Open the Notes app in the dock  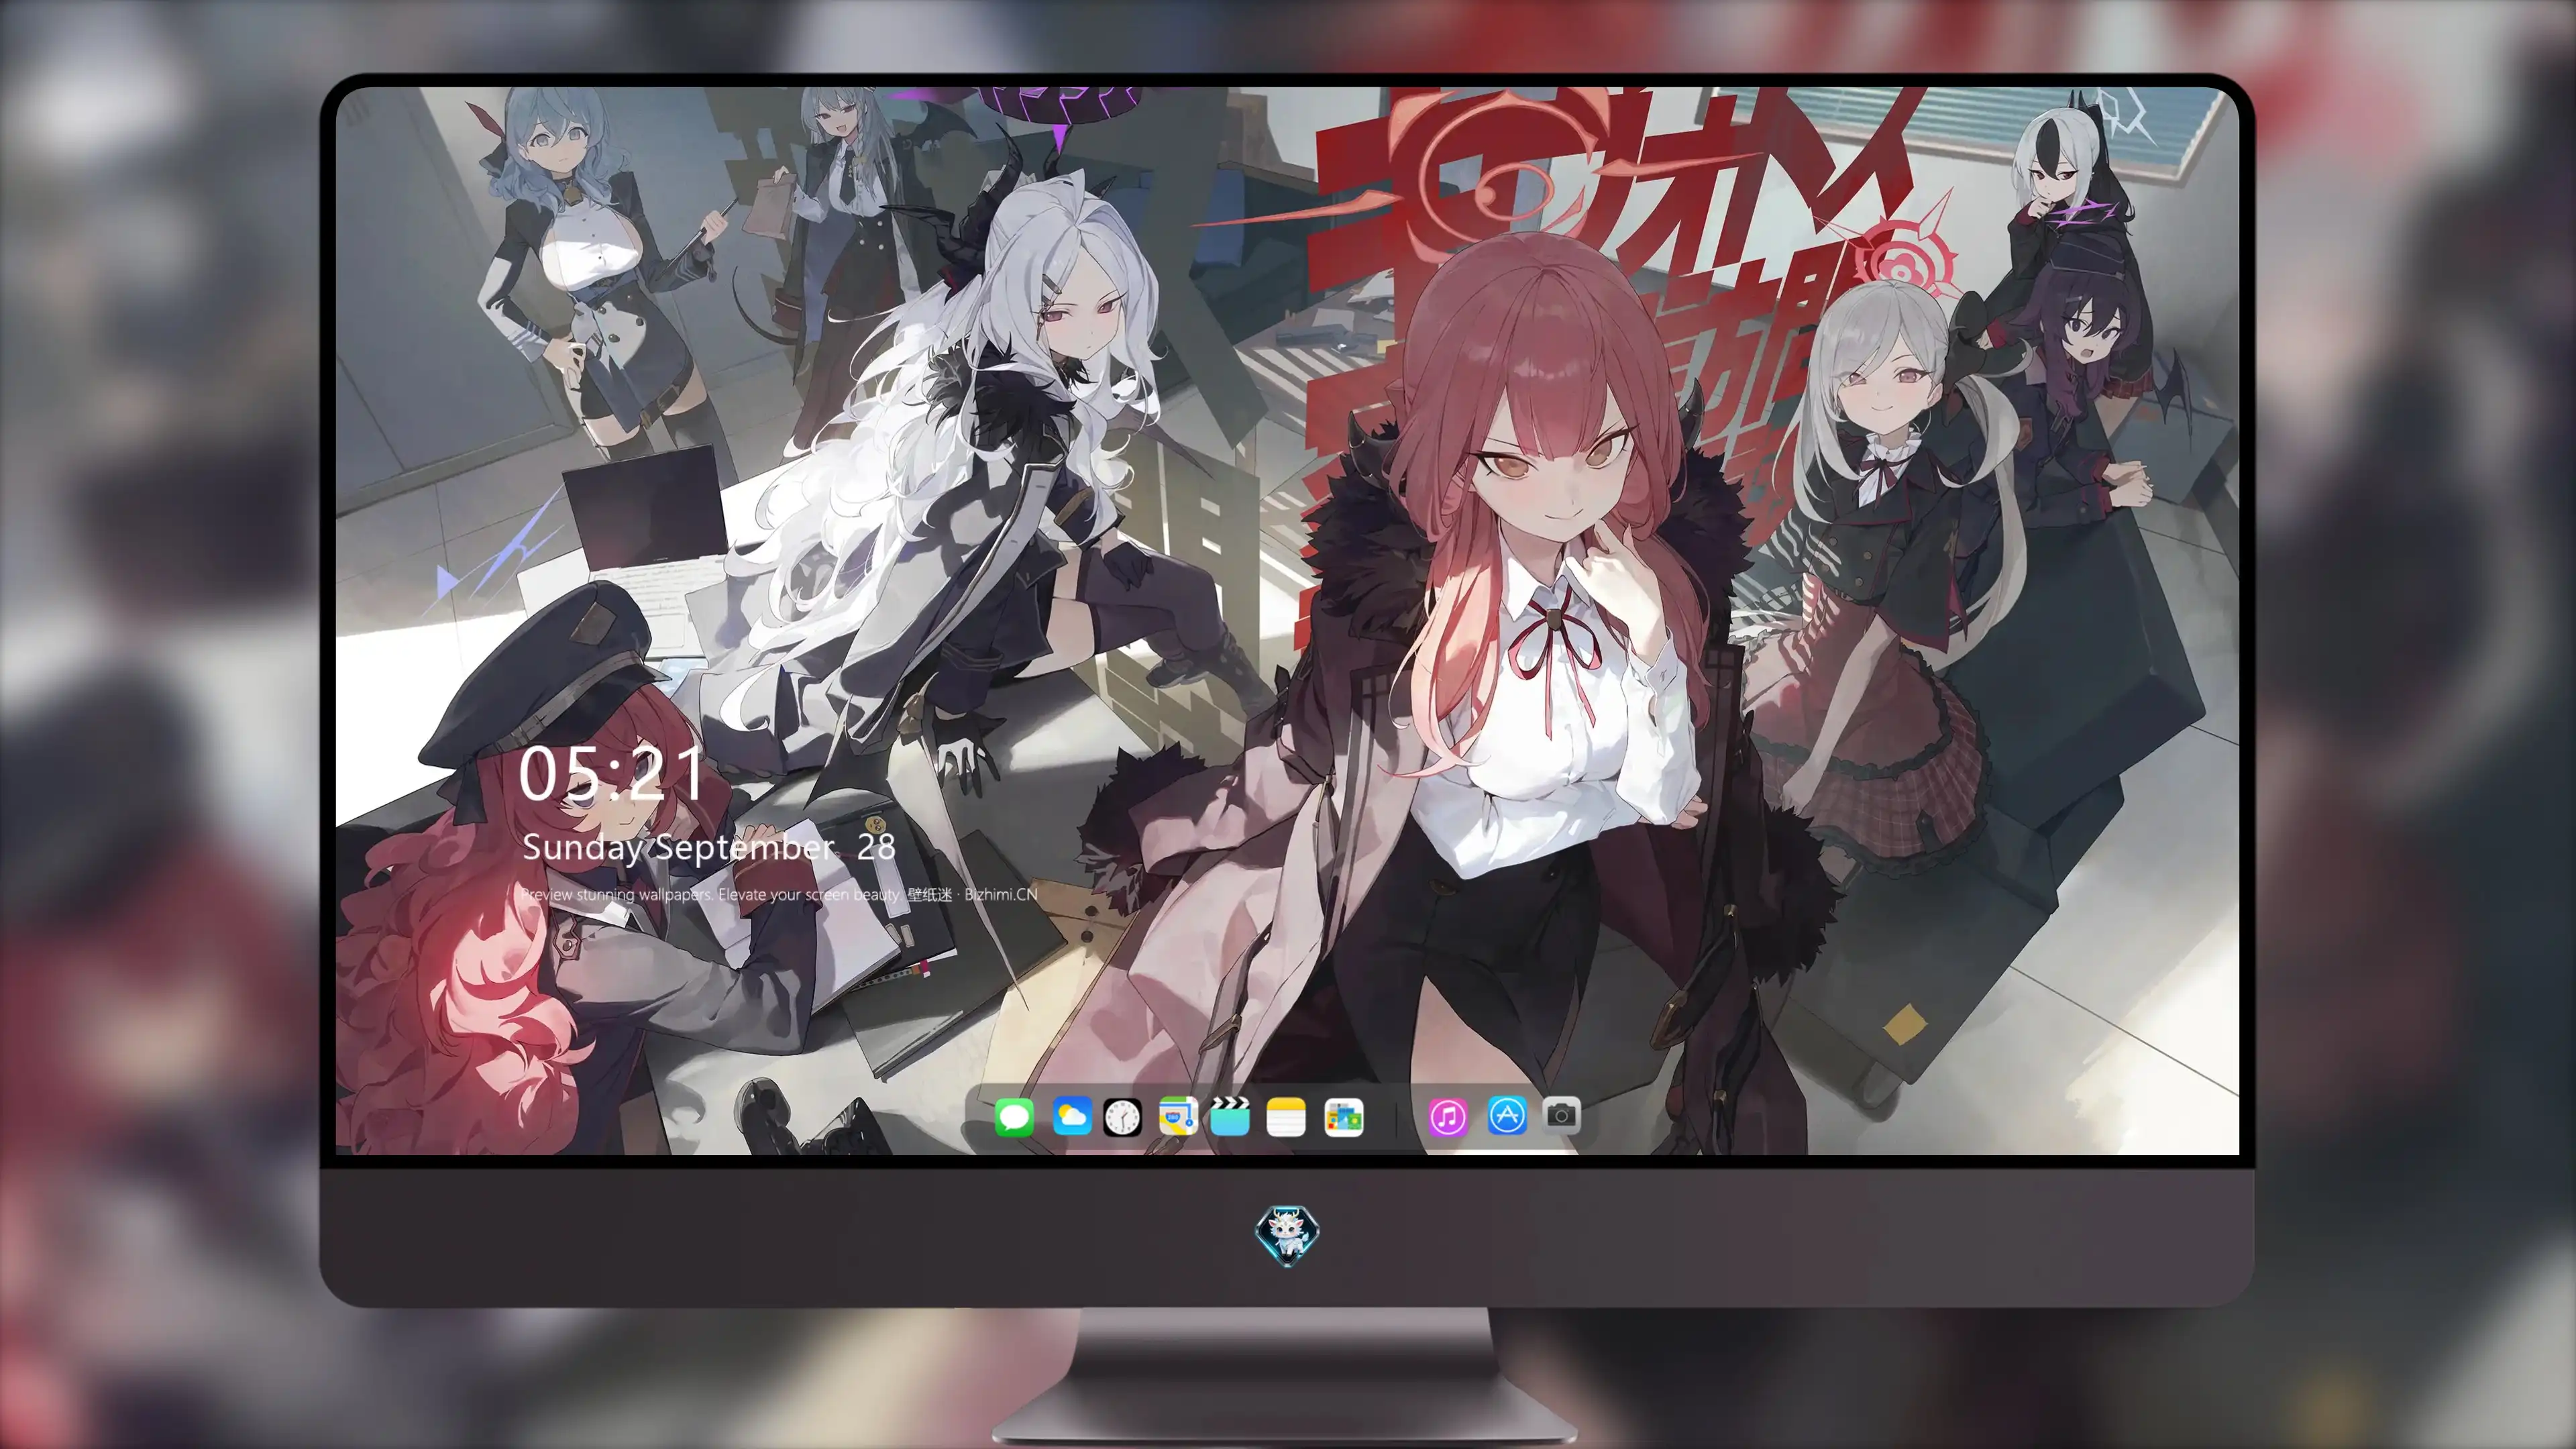[1286, 1116]
